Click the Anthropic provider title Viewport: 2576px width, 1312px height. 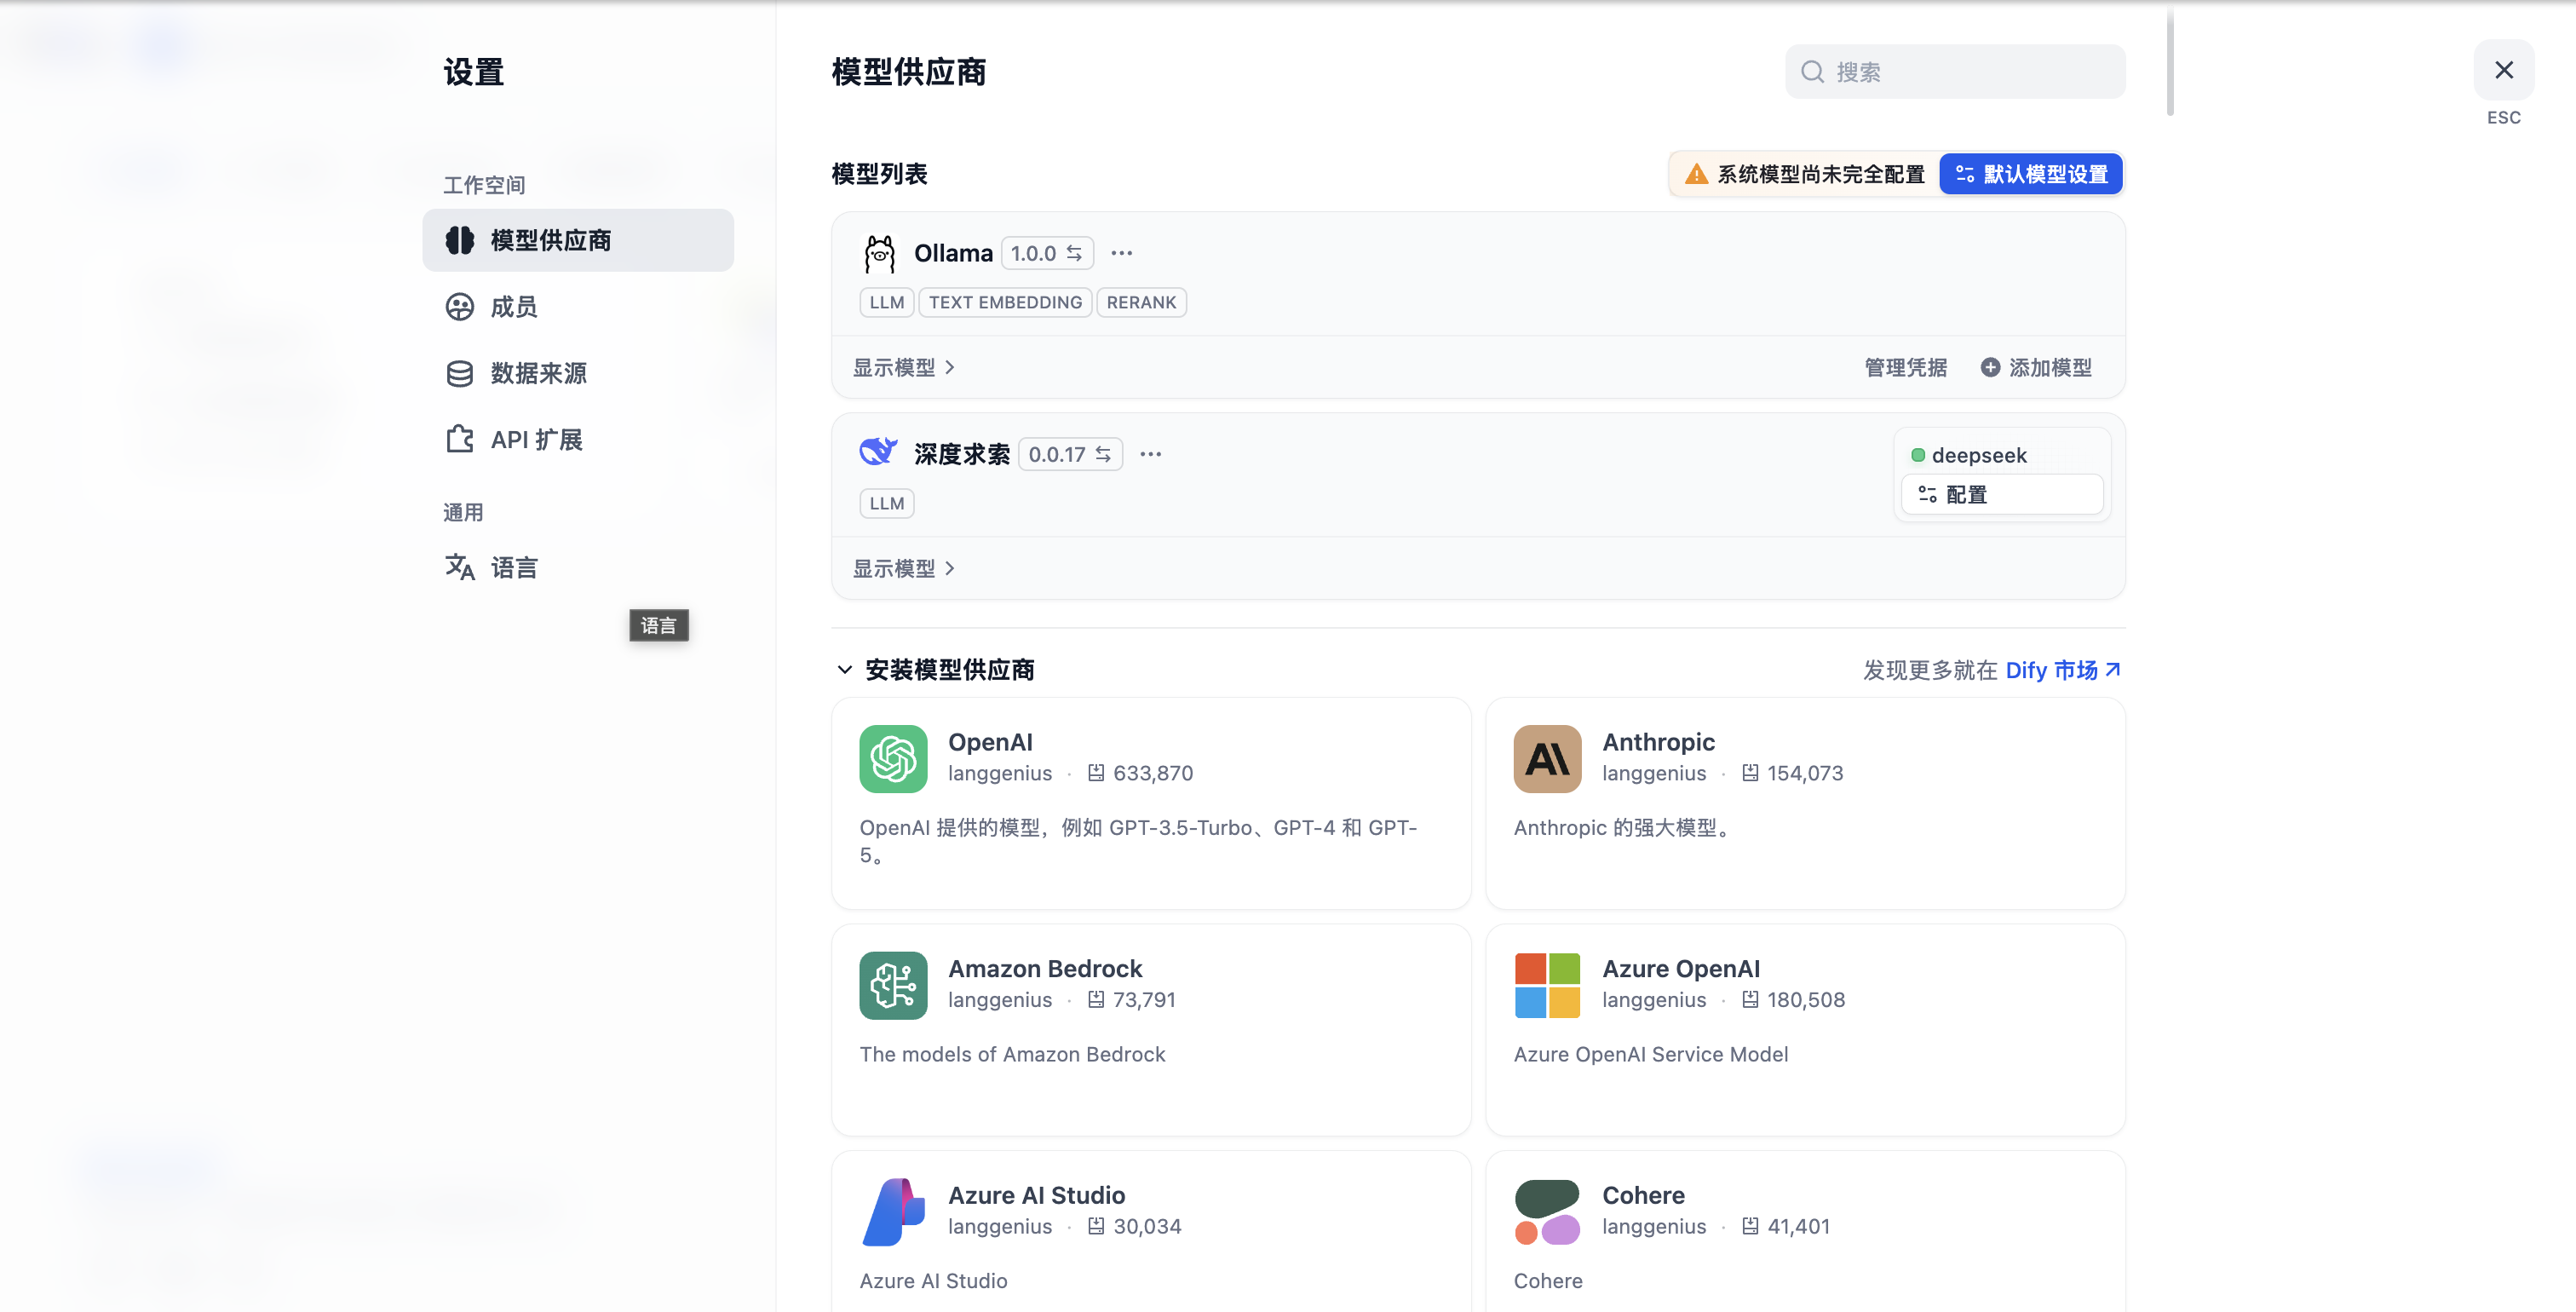[x=1658, y=742]
